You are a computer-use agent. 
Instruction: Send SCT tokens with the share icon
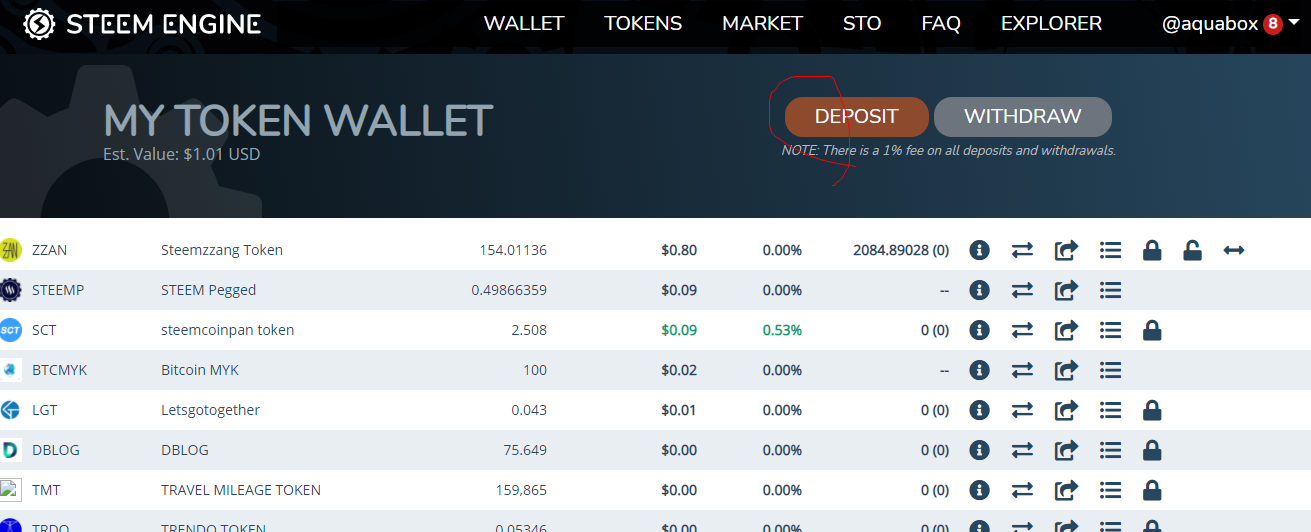1066,330
